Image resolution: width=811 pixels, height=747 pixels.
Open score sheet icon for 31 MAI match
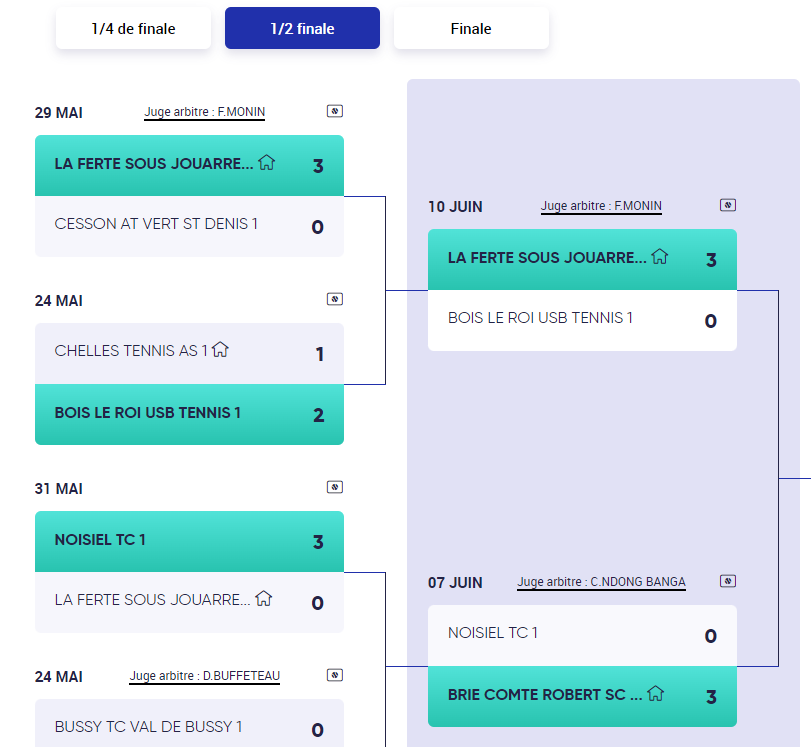click(335, 487)
